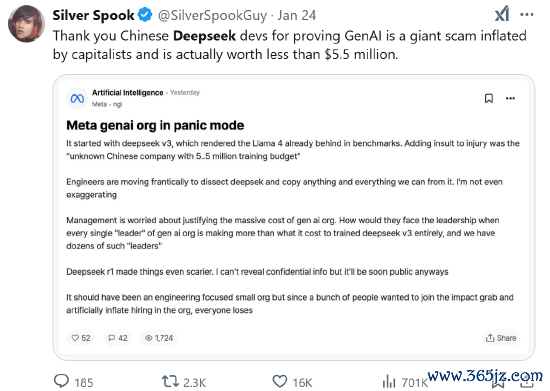Click the Grok xI icon
Screen dimensions: 550x391
click(502, 15)
